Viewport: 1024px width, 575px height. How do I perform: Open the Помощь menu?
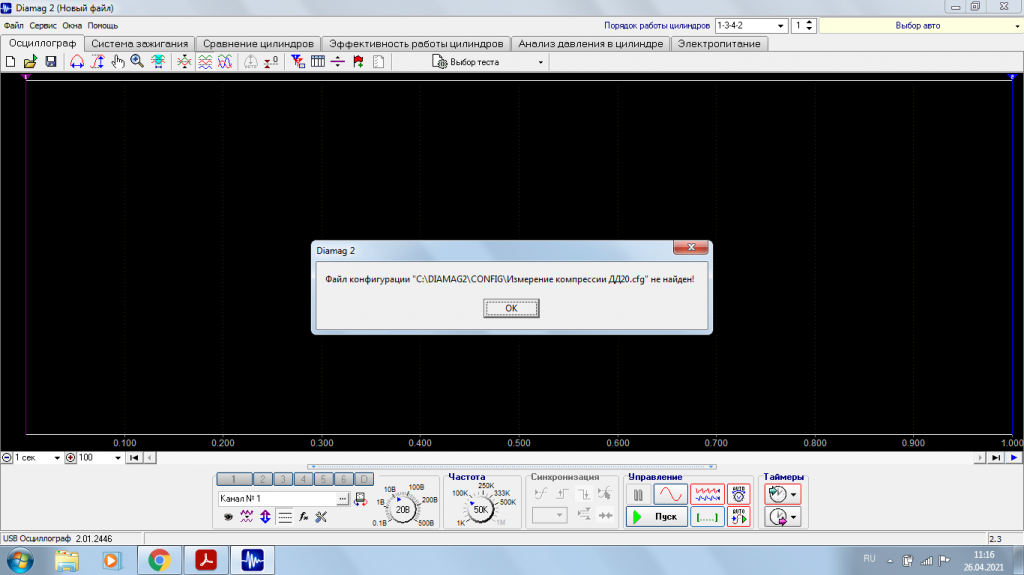103,25
